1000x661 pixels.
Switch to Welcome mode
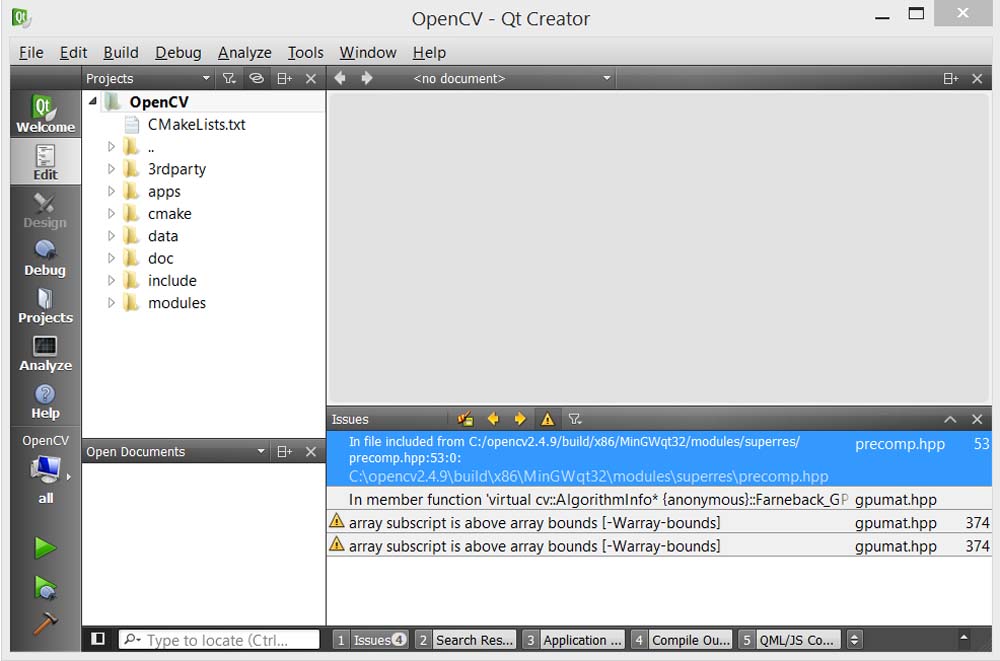(x=45, y=115)
